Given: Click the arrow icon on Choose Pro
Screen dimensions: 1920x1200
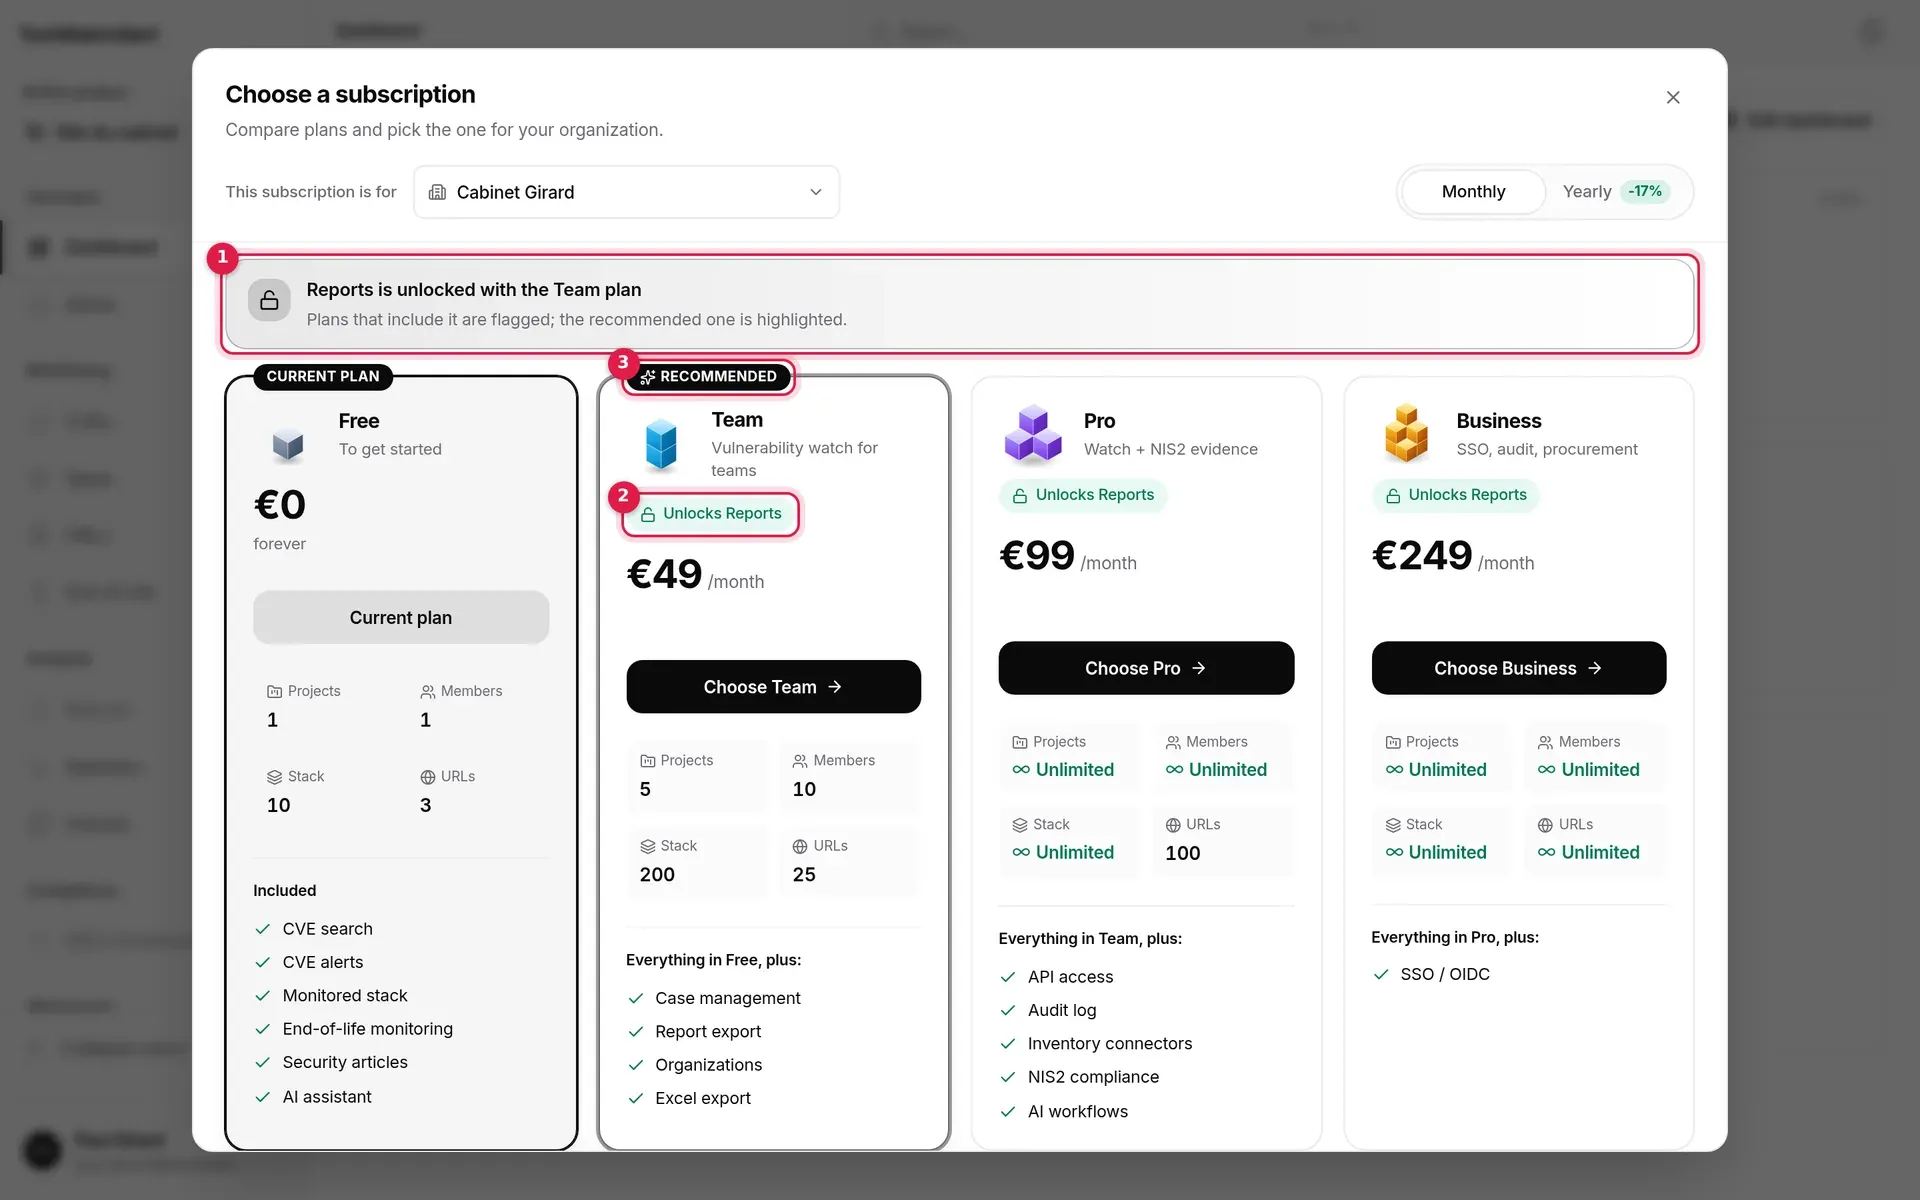Looking at the screenshot, I should click(1199, 668).
